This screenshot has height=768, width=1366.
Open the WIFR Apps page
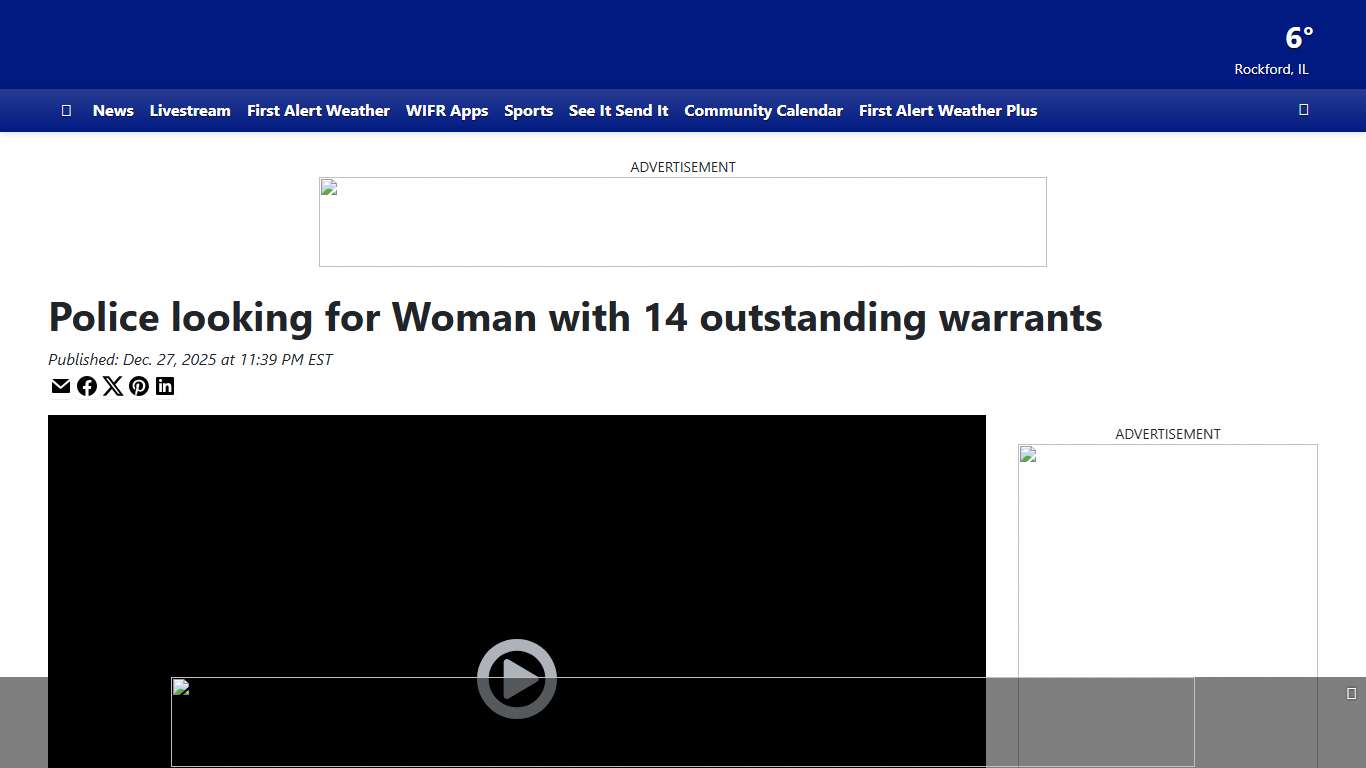(447, 110)
